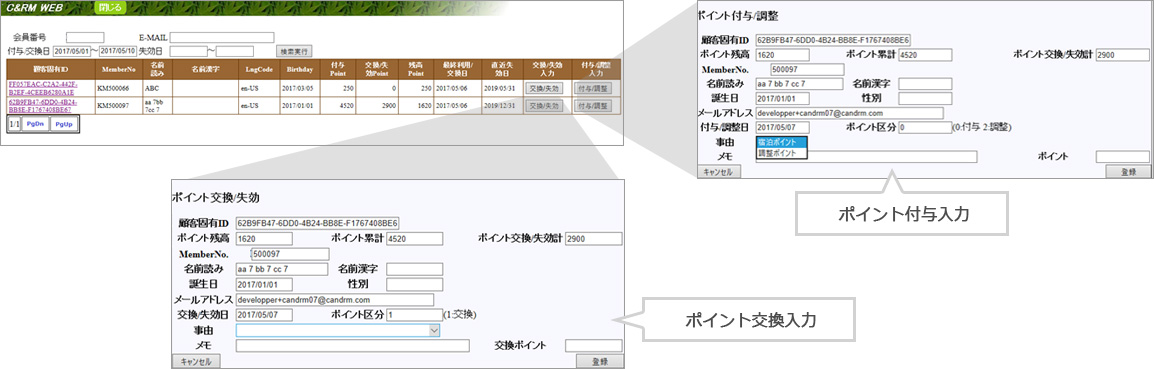Click 誕生日 field in ポイント付与/調整 dialog
The height and width of the screenshot is (369, 1154).
click(x=782, y=99)
